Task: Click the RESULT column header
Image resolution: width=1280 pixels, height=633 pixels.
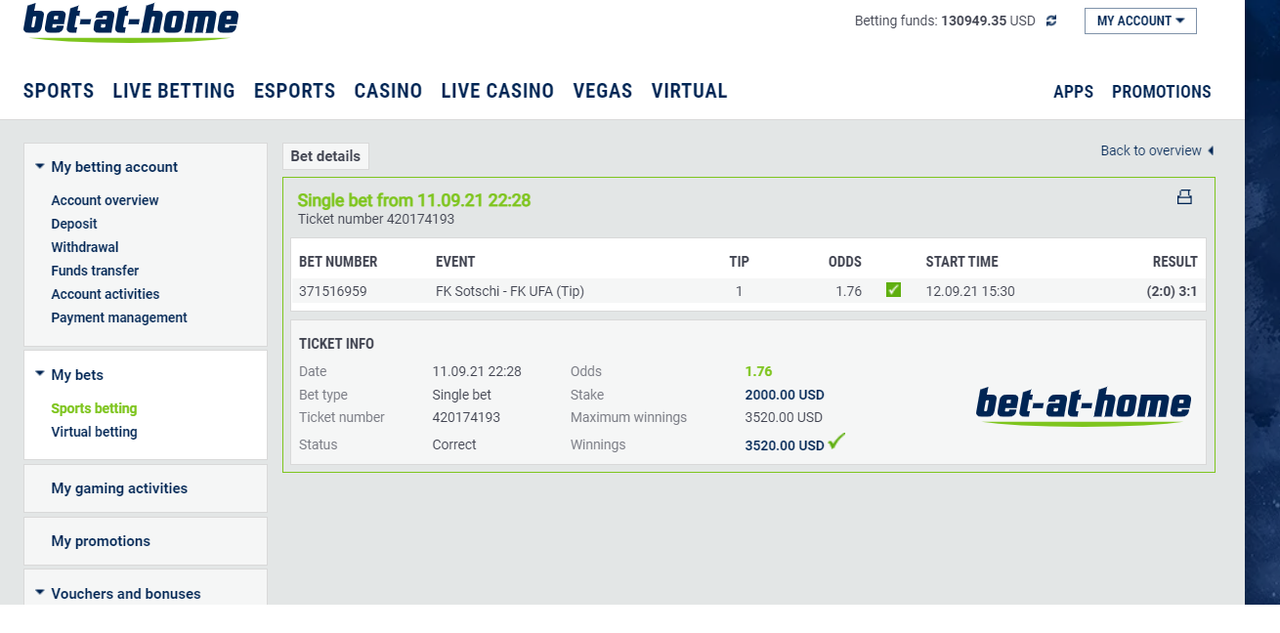Action: pyautogui.click(x=1175, y=262)
